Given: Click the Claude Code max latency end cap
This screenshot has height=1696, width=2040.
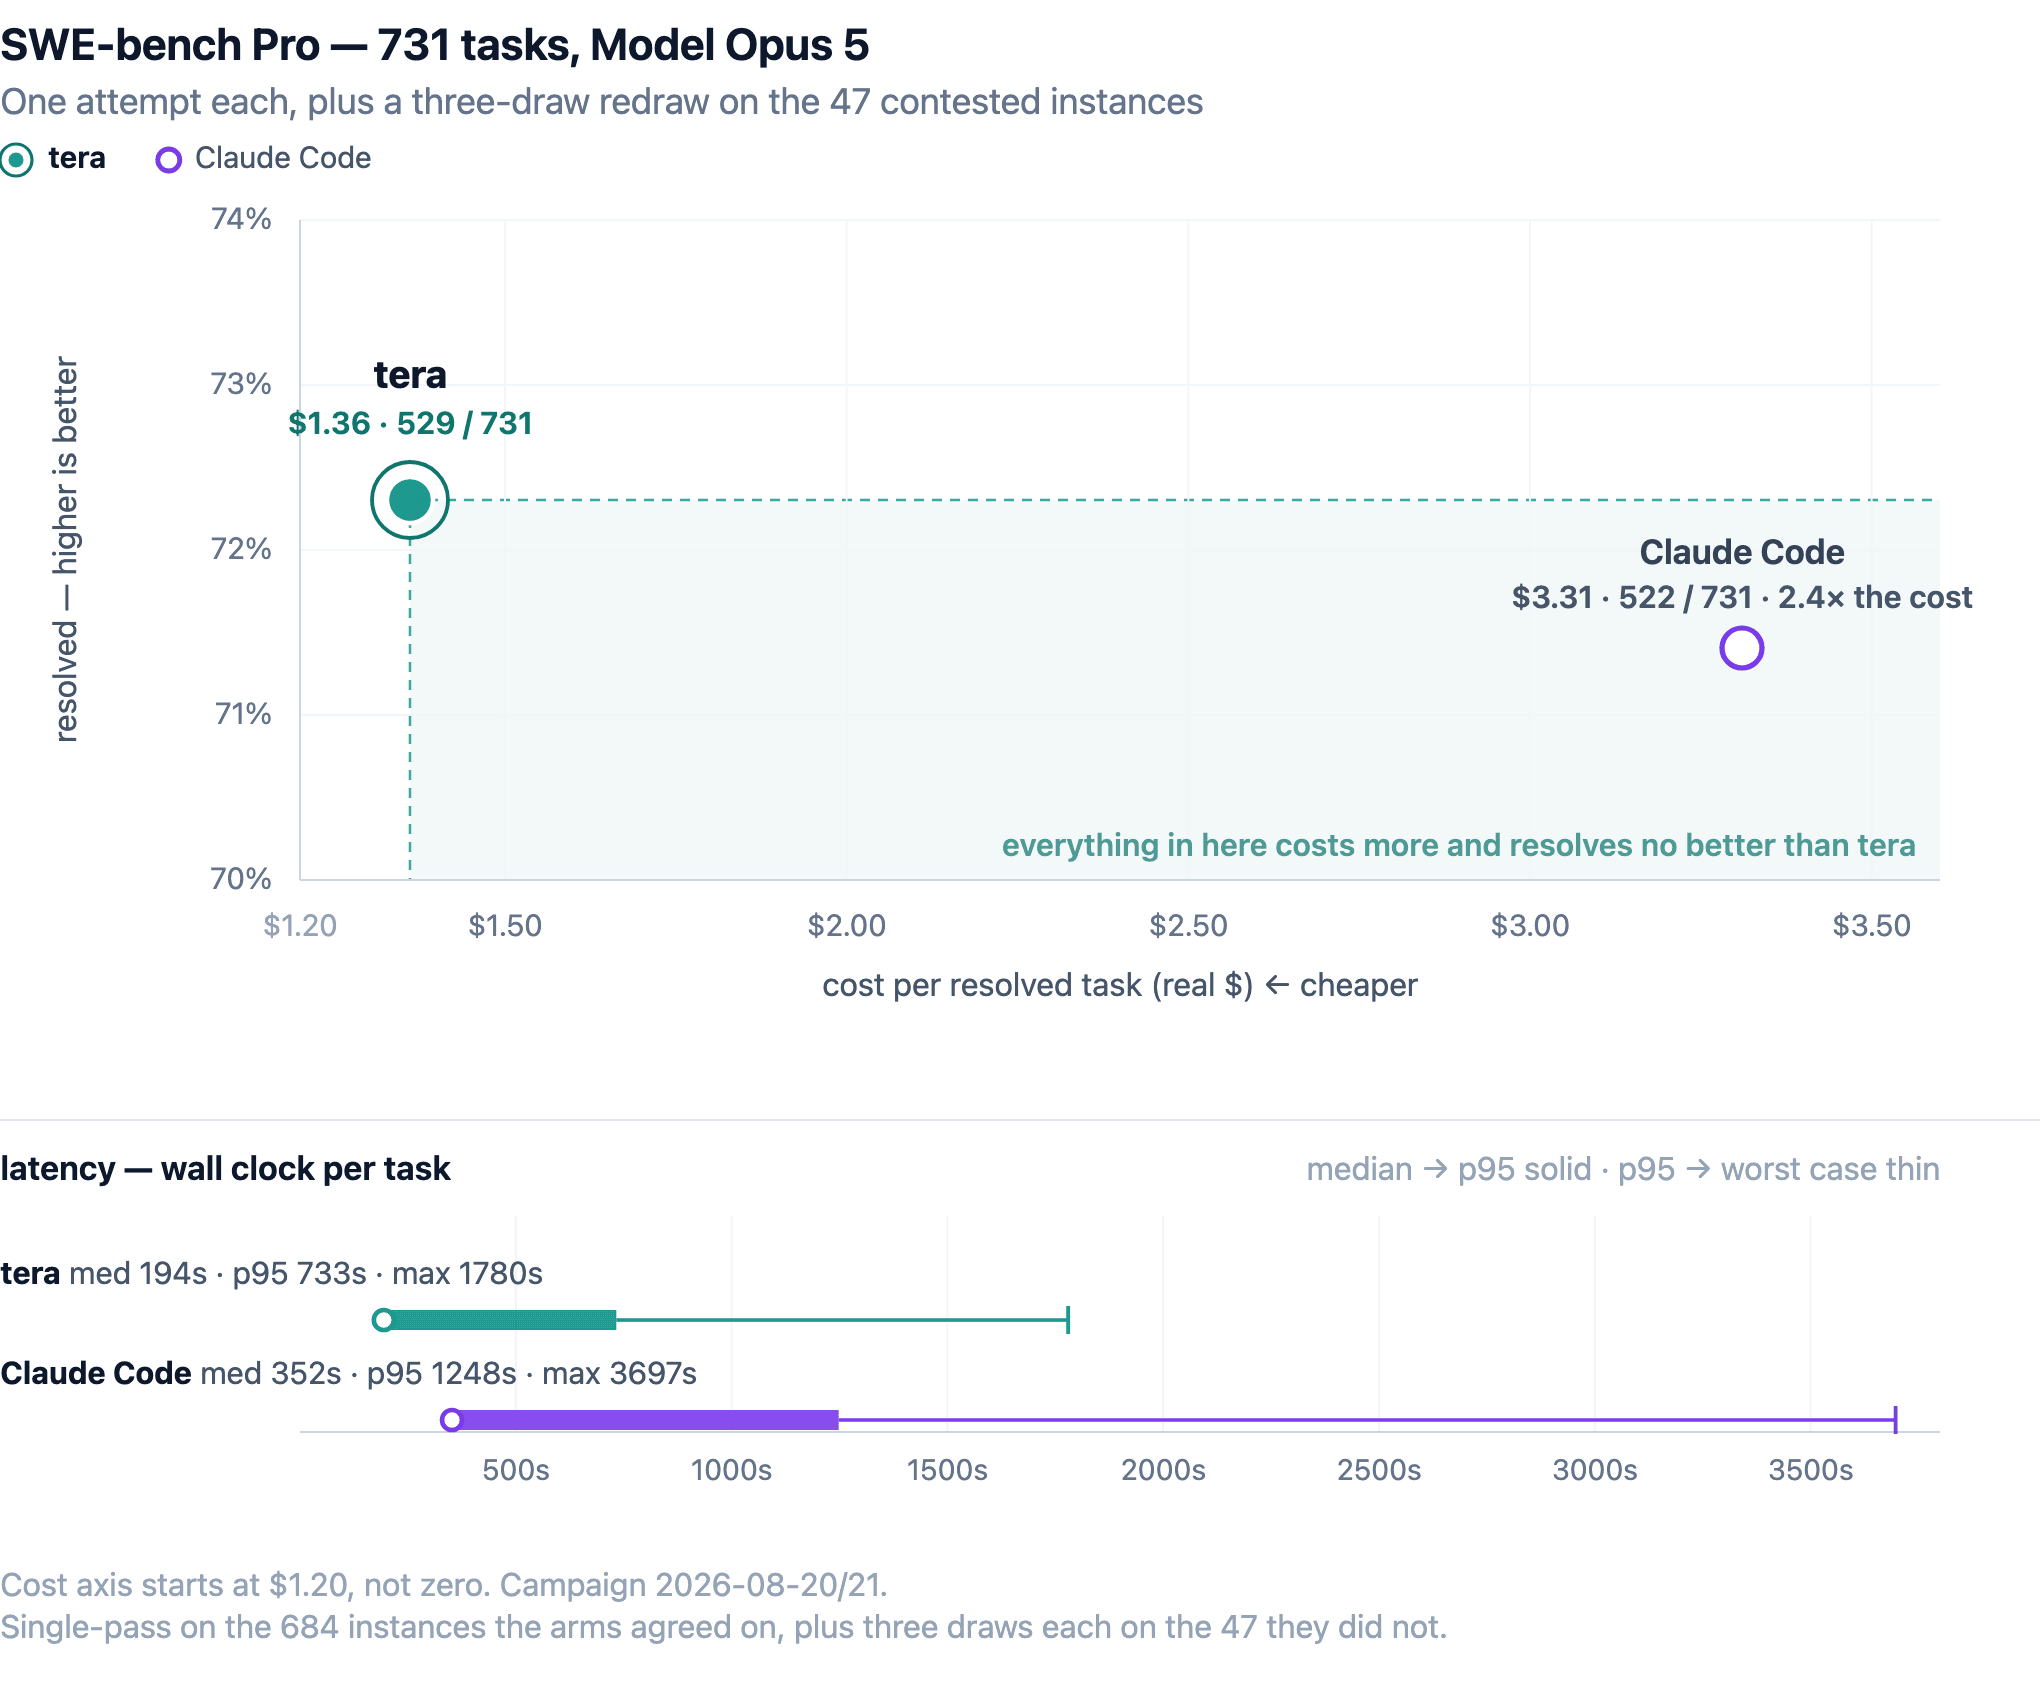Looking at the screenshot, I should tap(1895, 1420).
